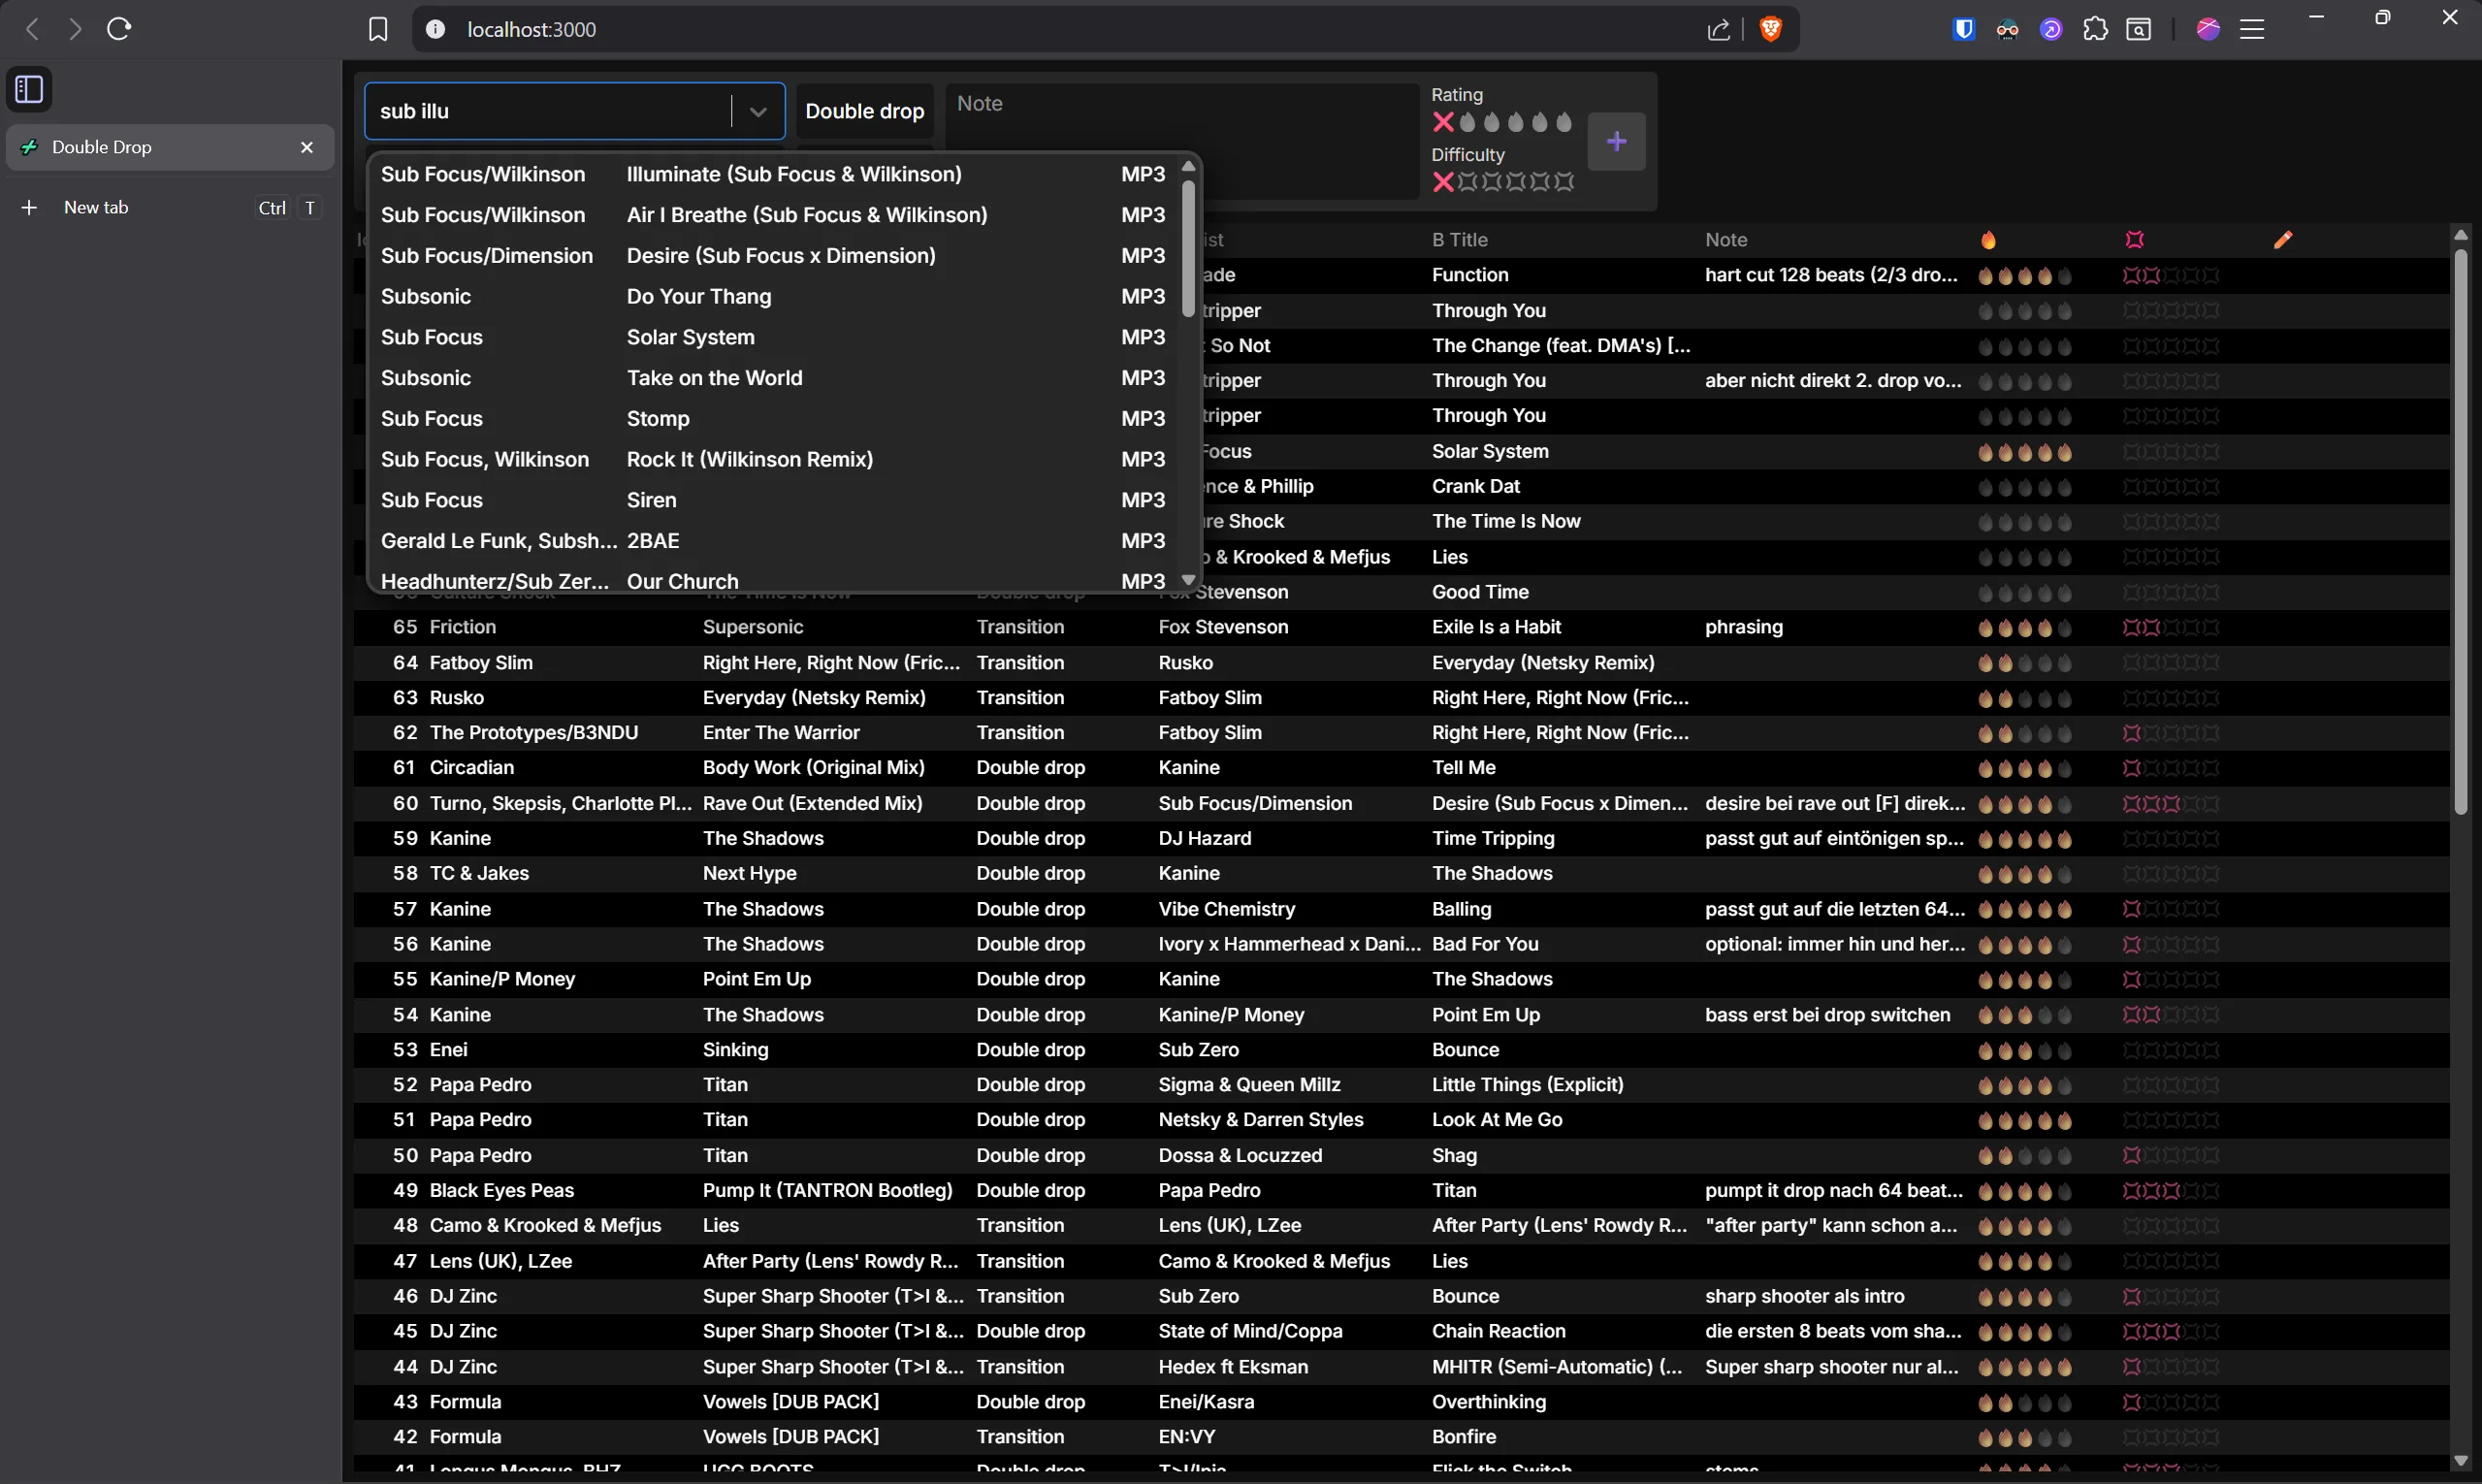Click the dropdown list scrollbar thumb
This screenshot has height=1484, width=2482.
click(1188, 247)
